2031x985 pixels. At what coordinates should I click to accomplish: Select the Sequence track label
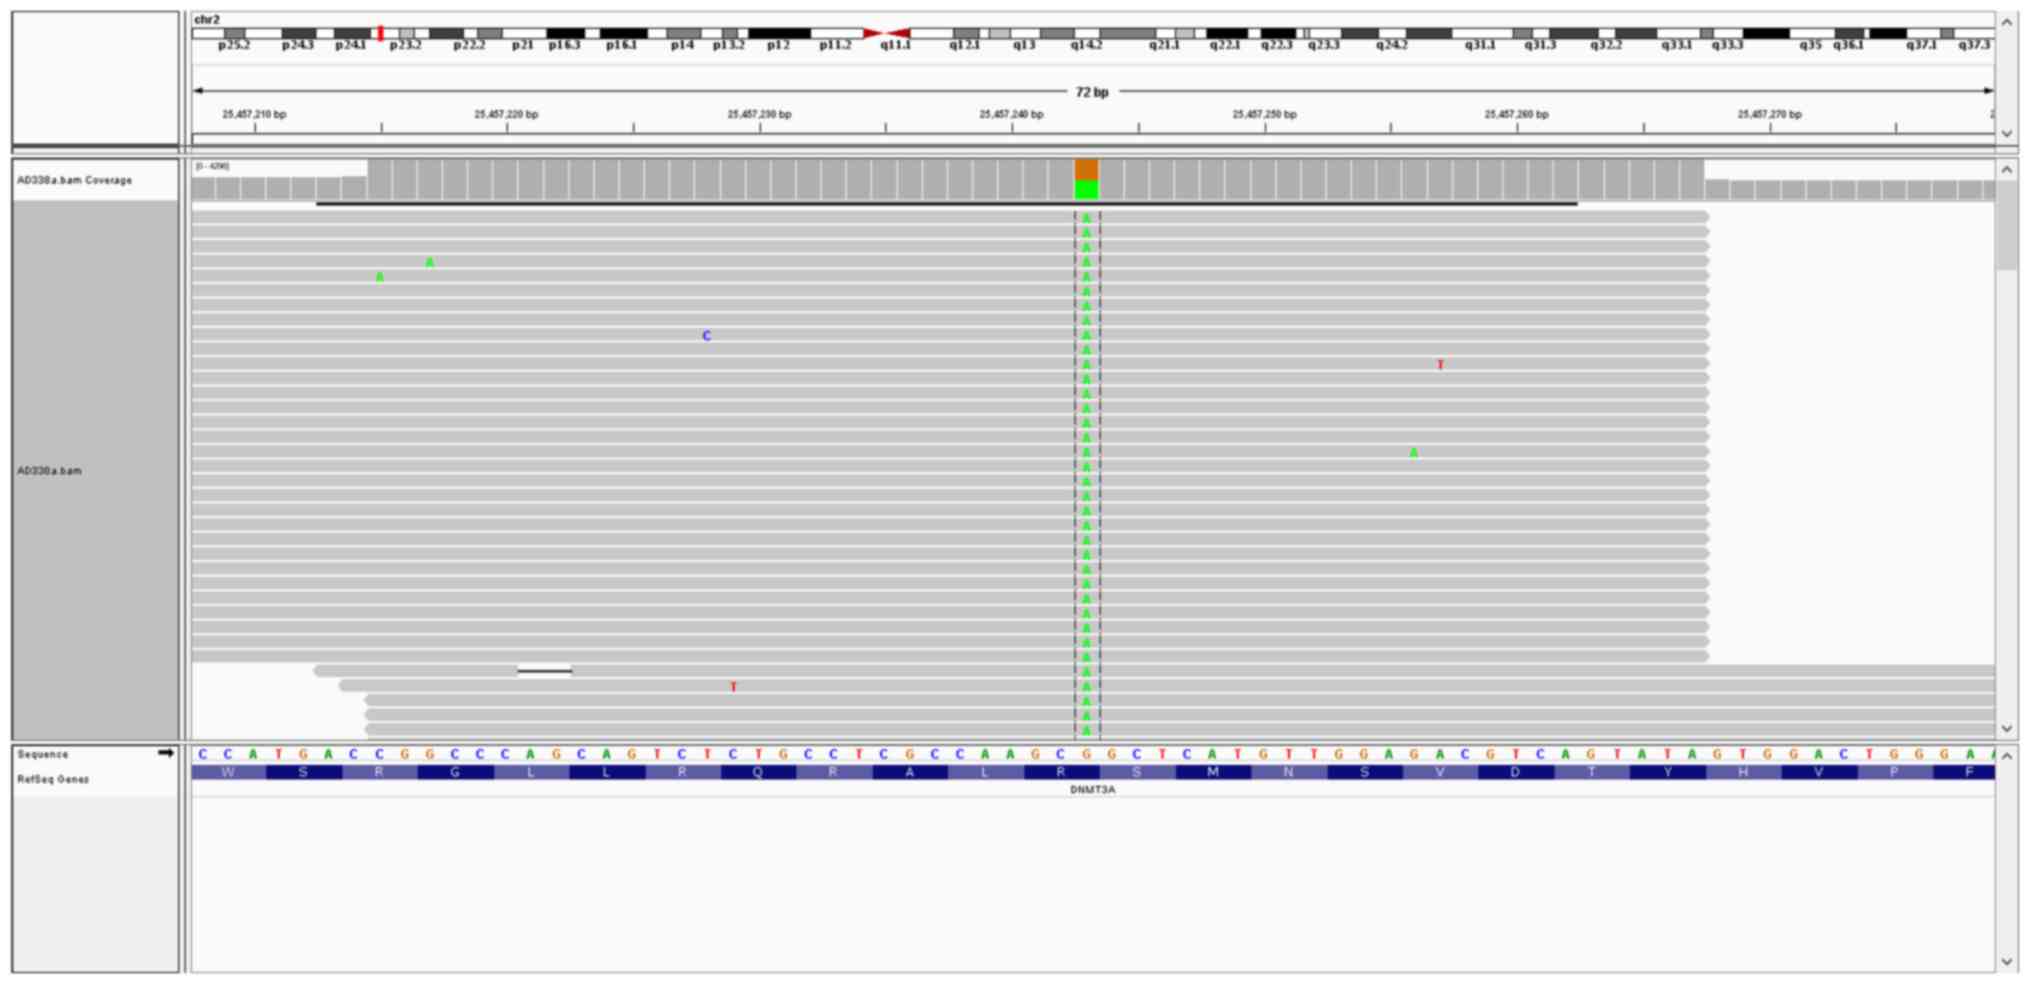click(x=43, y=754)
